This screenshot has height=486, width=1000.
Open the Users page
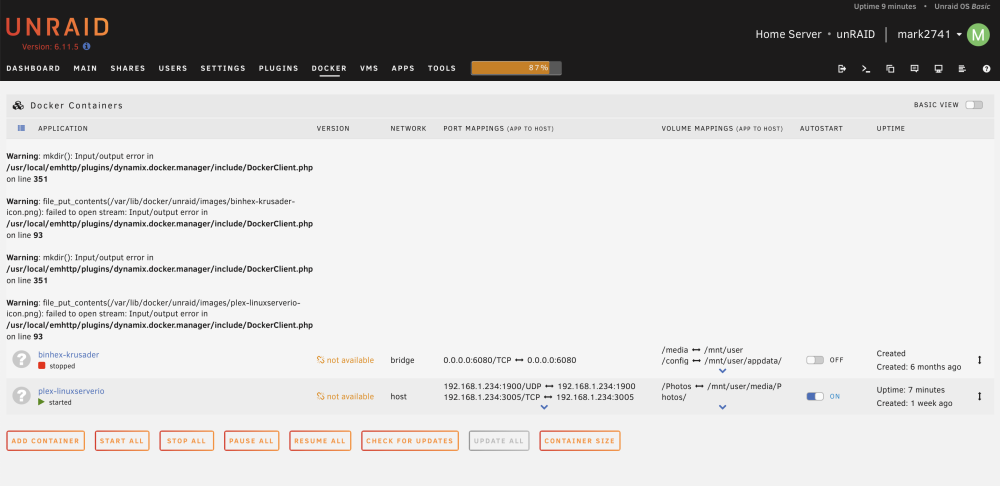point(173,68)
